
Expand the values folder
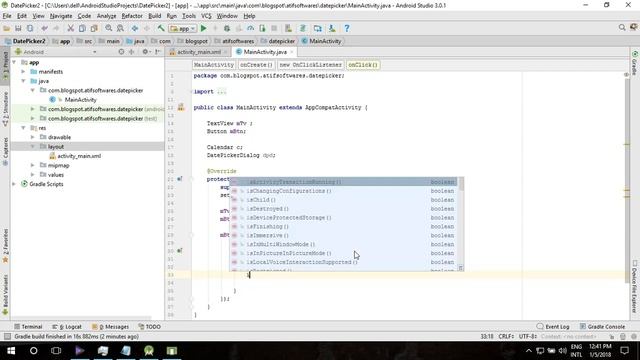pyautogui.click(x=33, y=175)
